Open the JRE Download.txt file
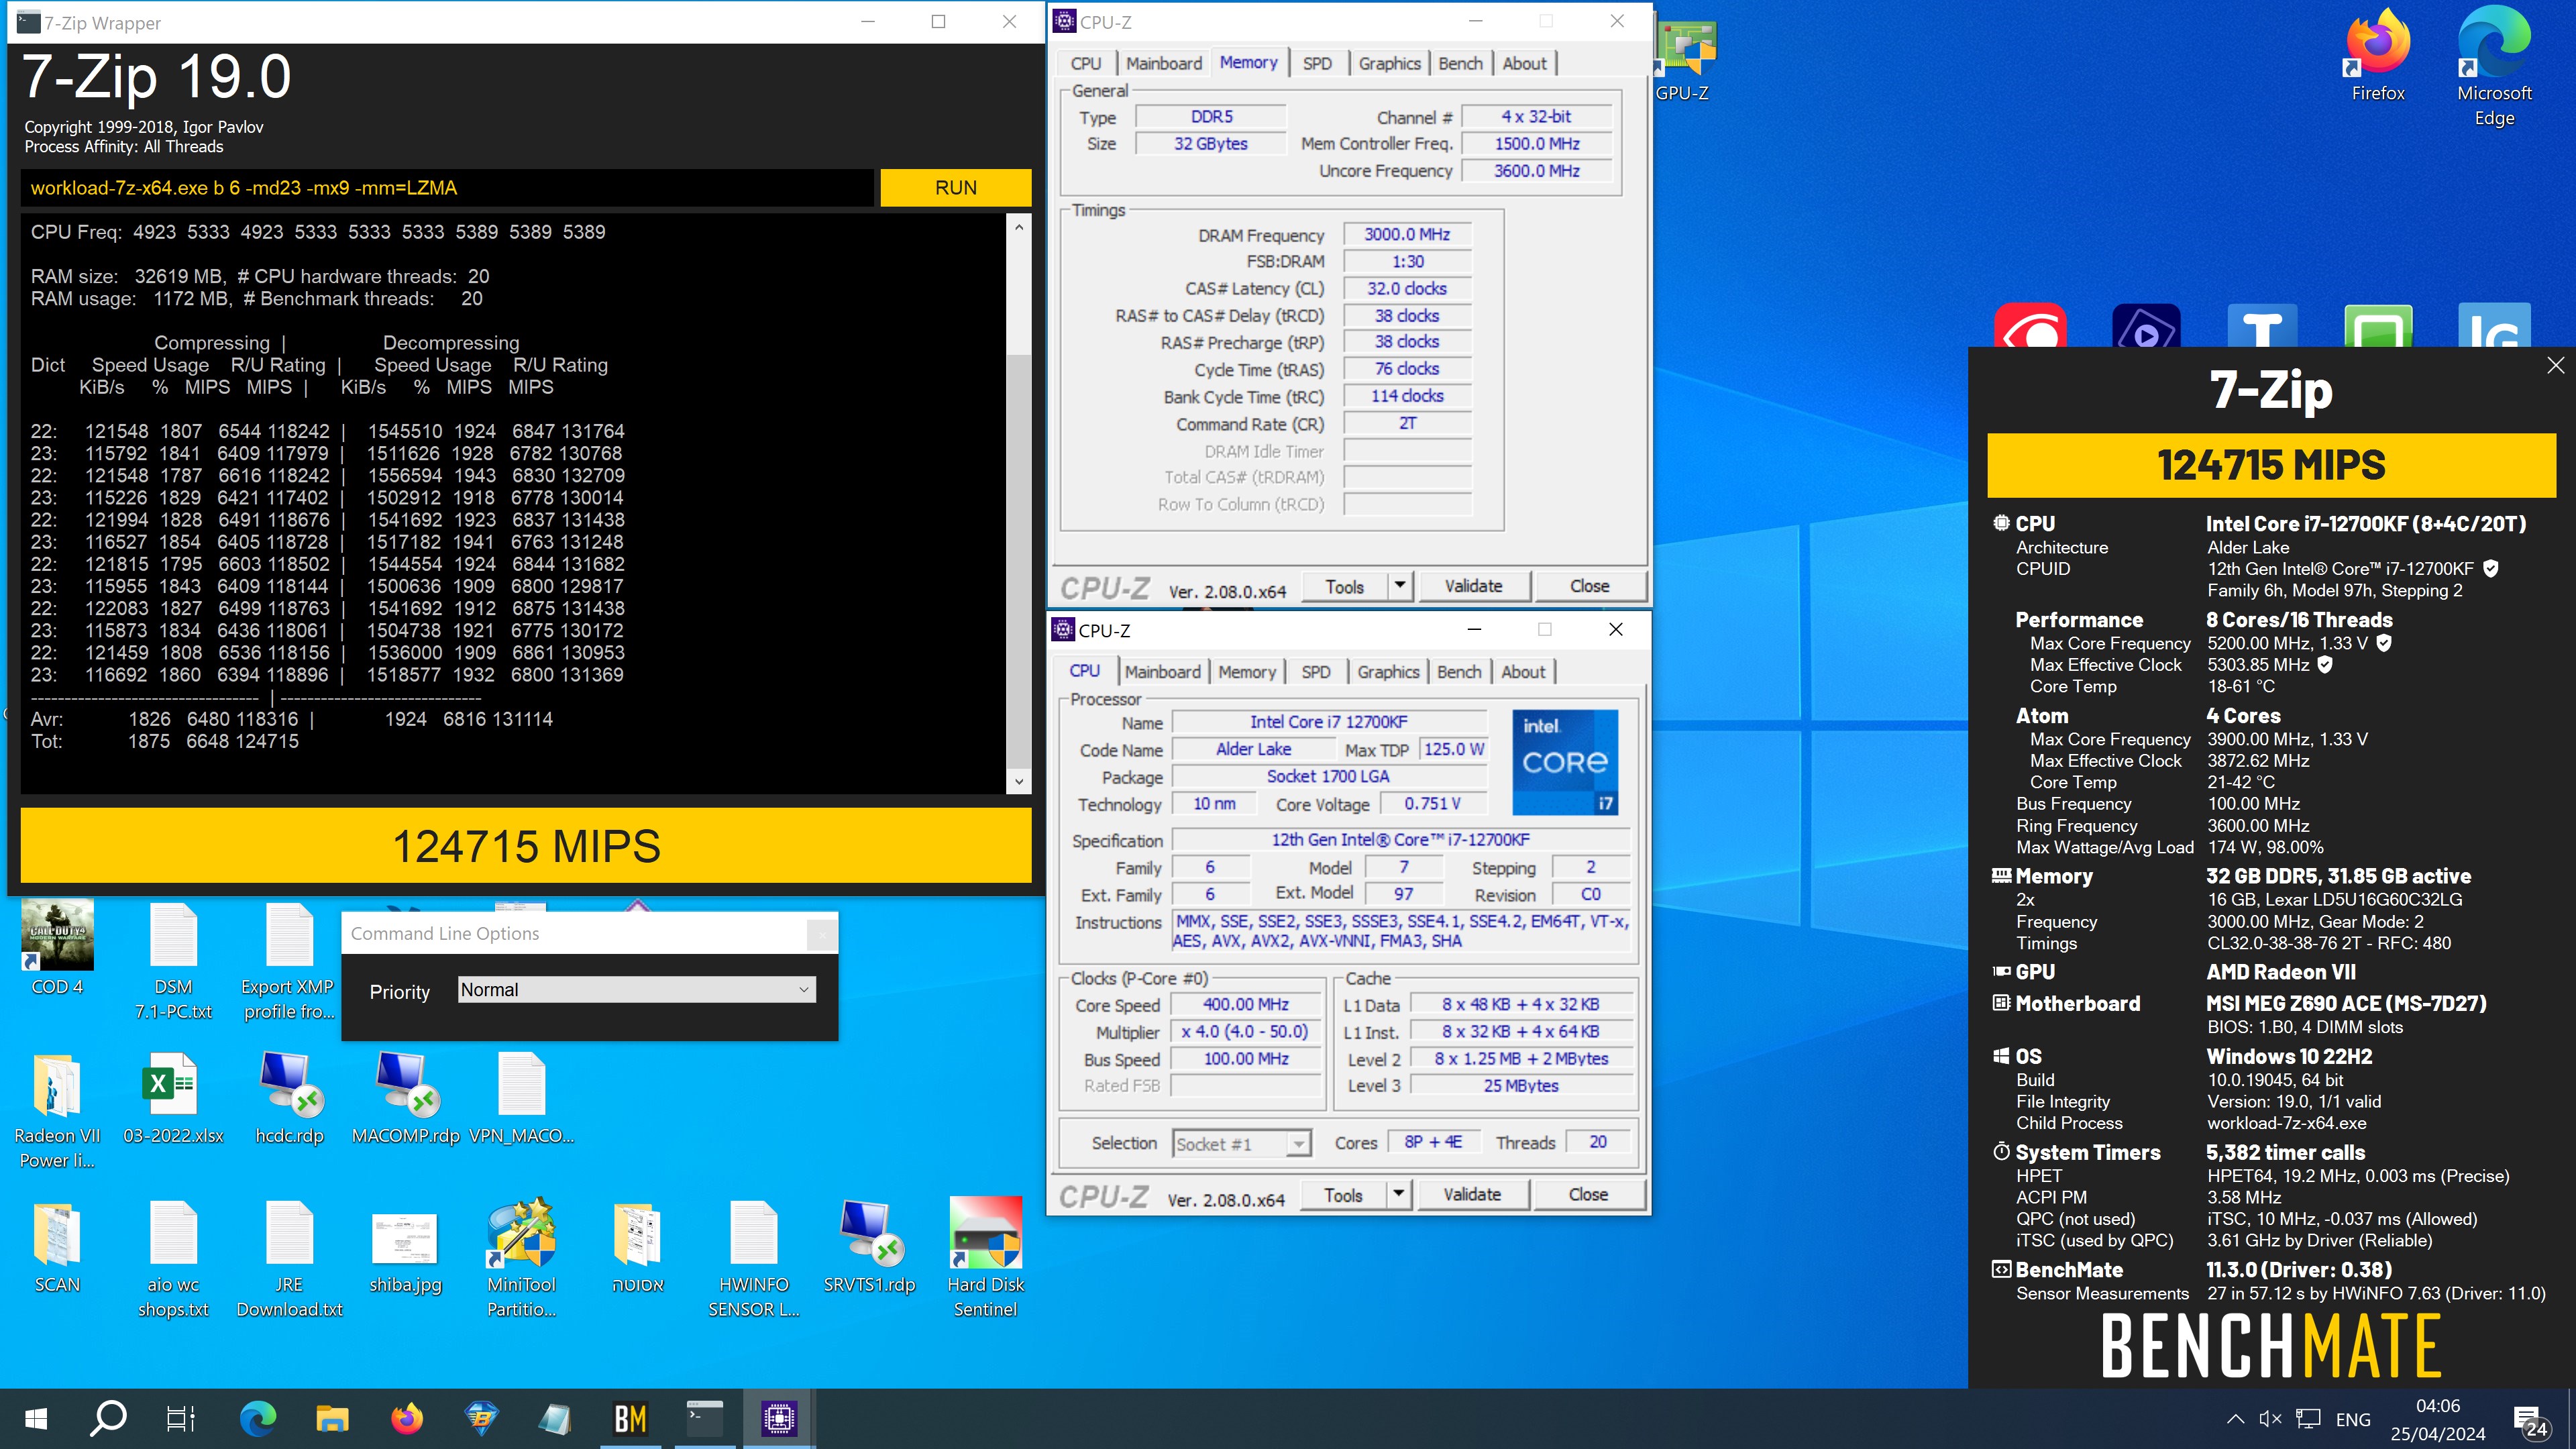 (289, 1259)
